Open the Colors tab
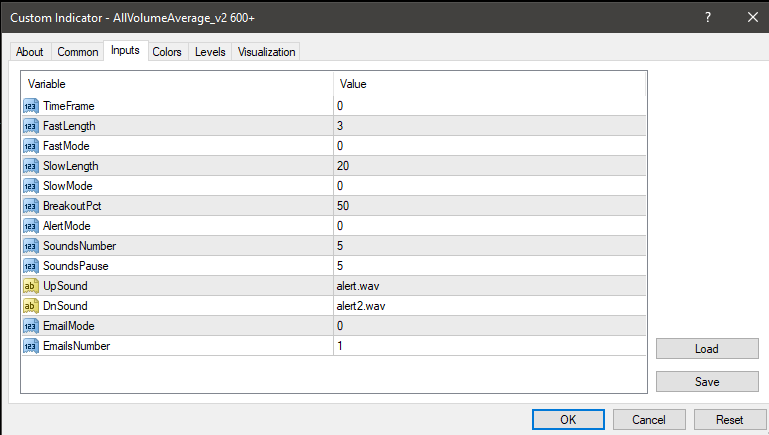Image resolution: width=769 pixels, height=435 pixels. coord(167,52)
